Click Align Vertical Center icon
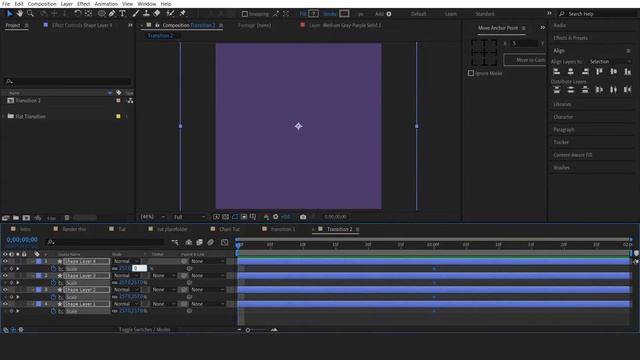Image resolution: width=640 pixels, height=360 pixels. (x=613, y=72)
